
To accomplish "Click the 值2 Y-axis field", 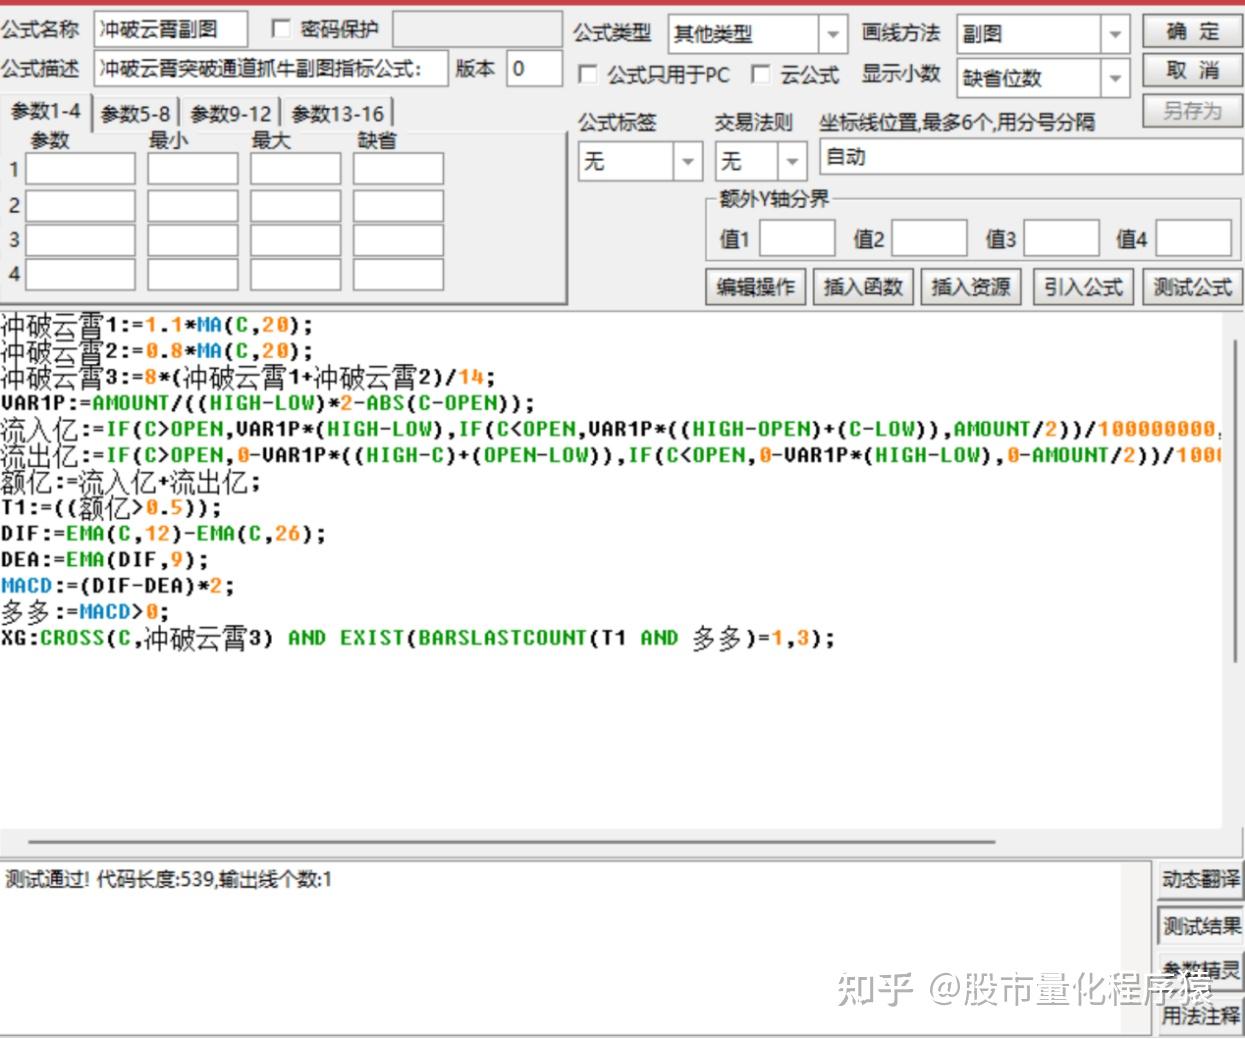I will (929, 238).
